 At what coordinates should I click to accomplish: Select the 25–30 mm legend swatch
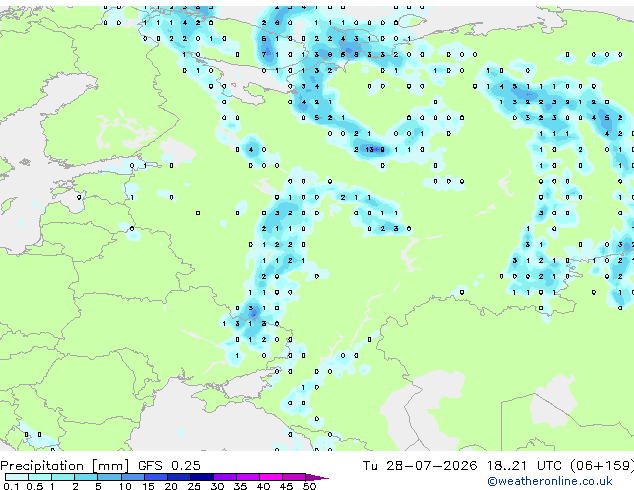(202, 477)
